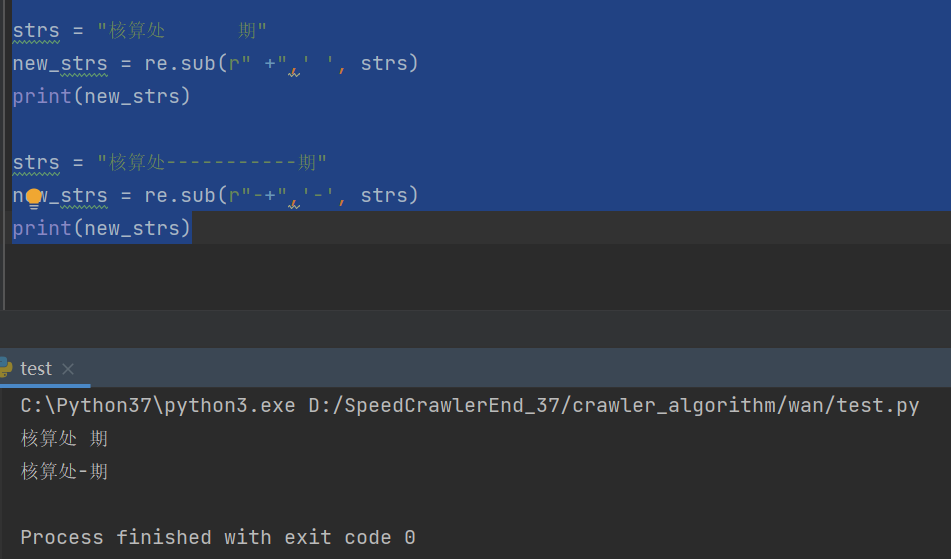The height and width of the screenshot is (559, 951).
Task: Click the empty editor area below the code
Action: point(476,276)
